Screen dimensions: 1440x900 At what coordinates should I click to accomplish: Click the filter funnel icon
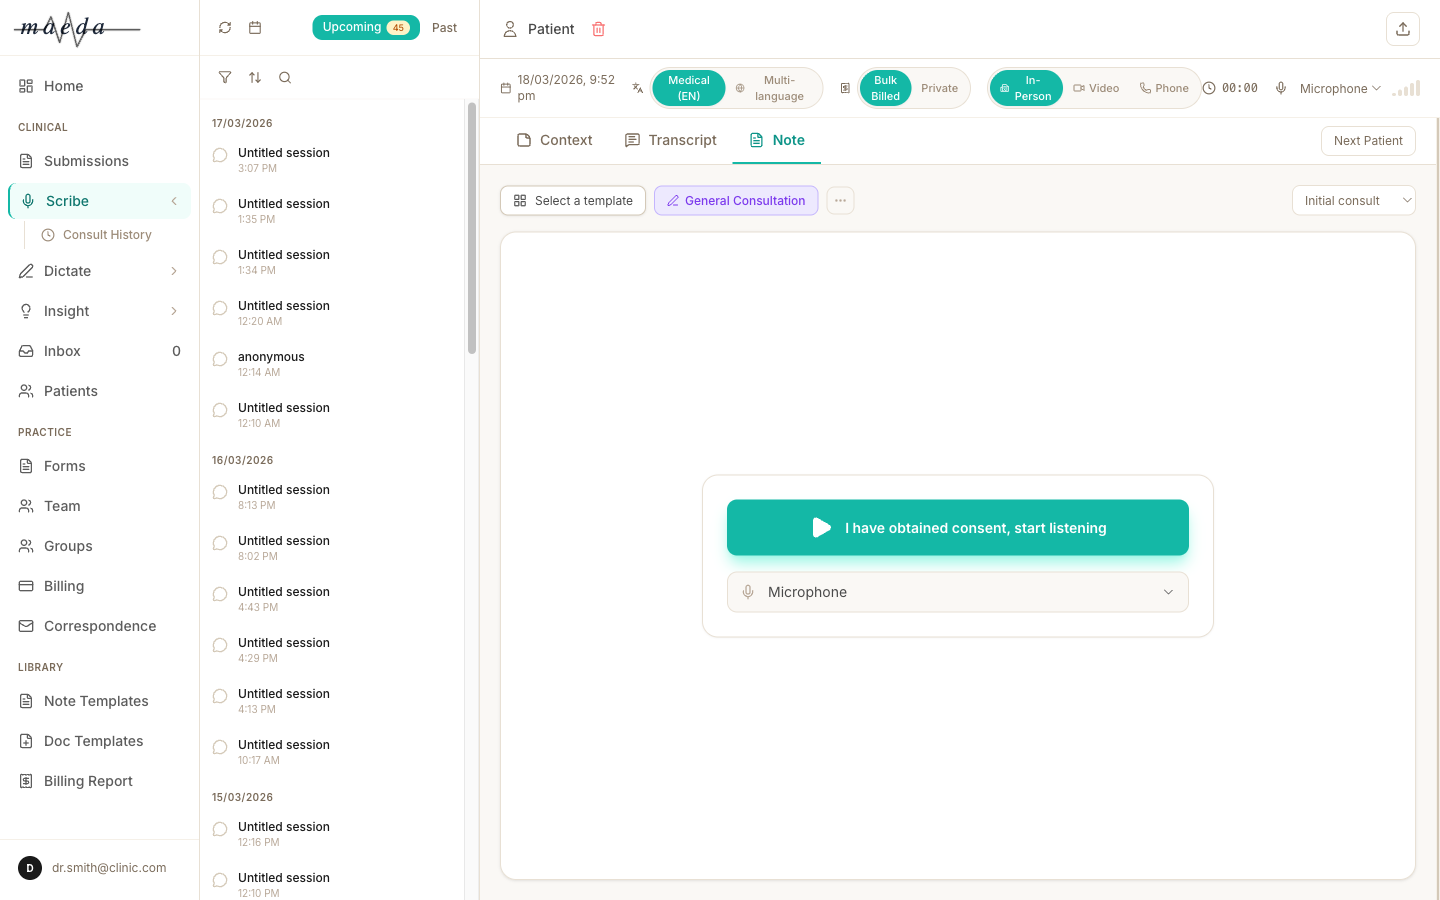pos(225,78)
